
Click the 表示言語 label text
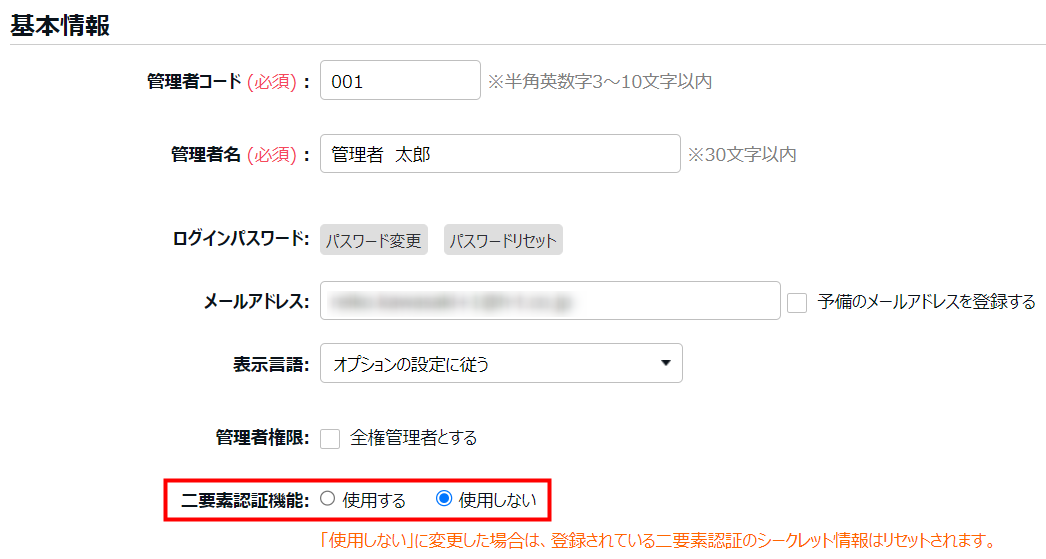click(272, 364)
